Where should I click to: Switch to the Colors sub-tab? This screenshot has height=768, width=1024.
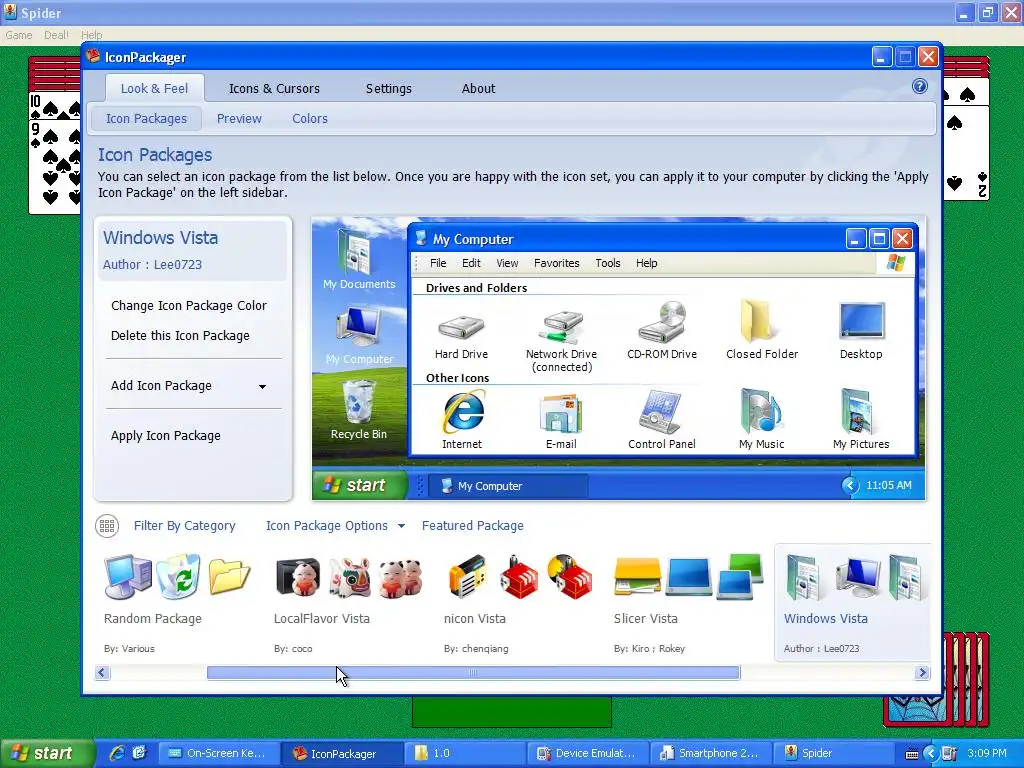click(x=310, y=118)
